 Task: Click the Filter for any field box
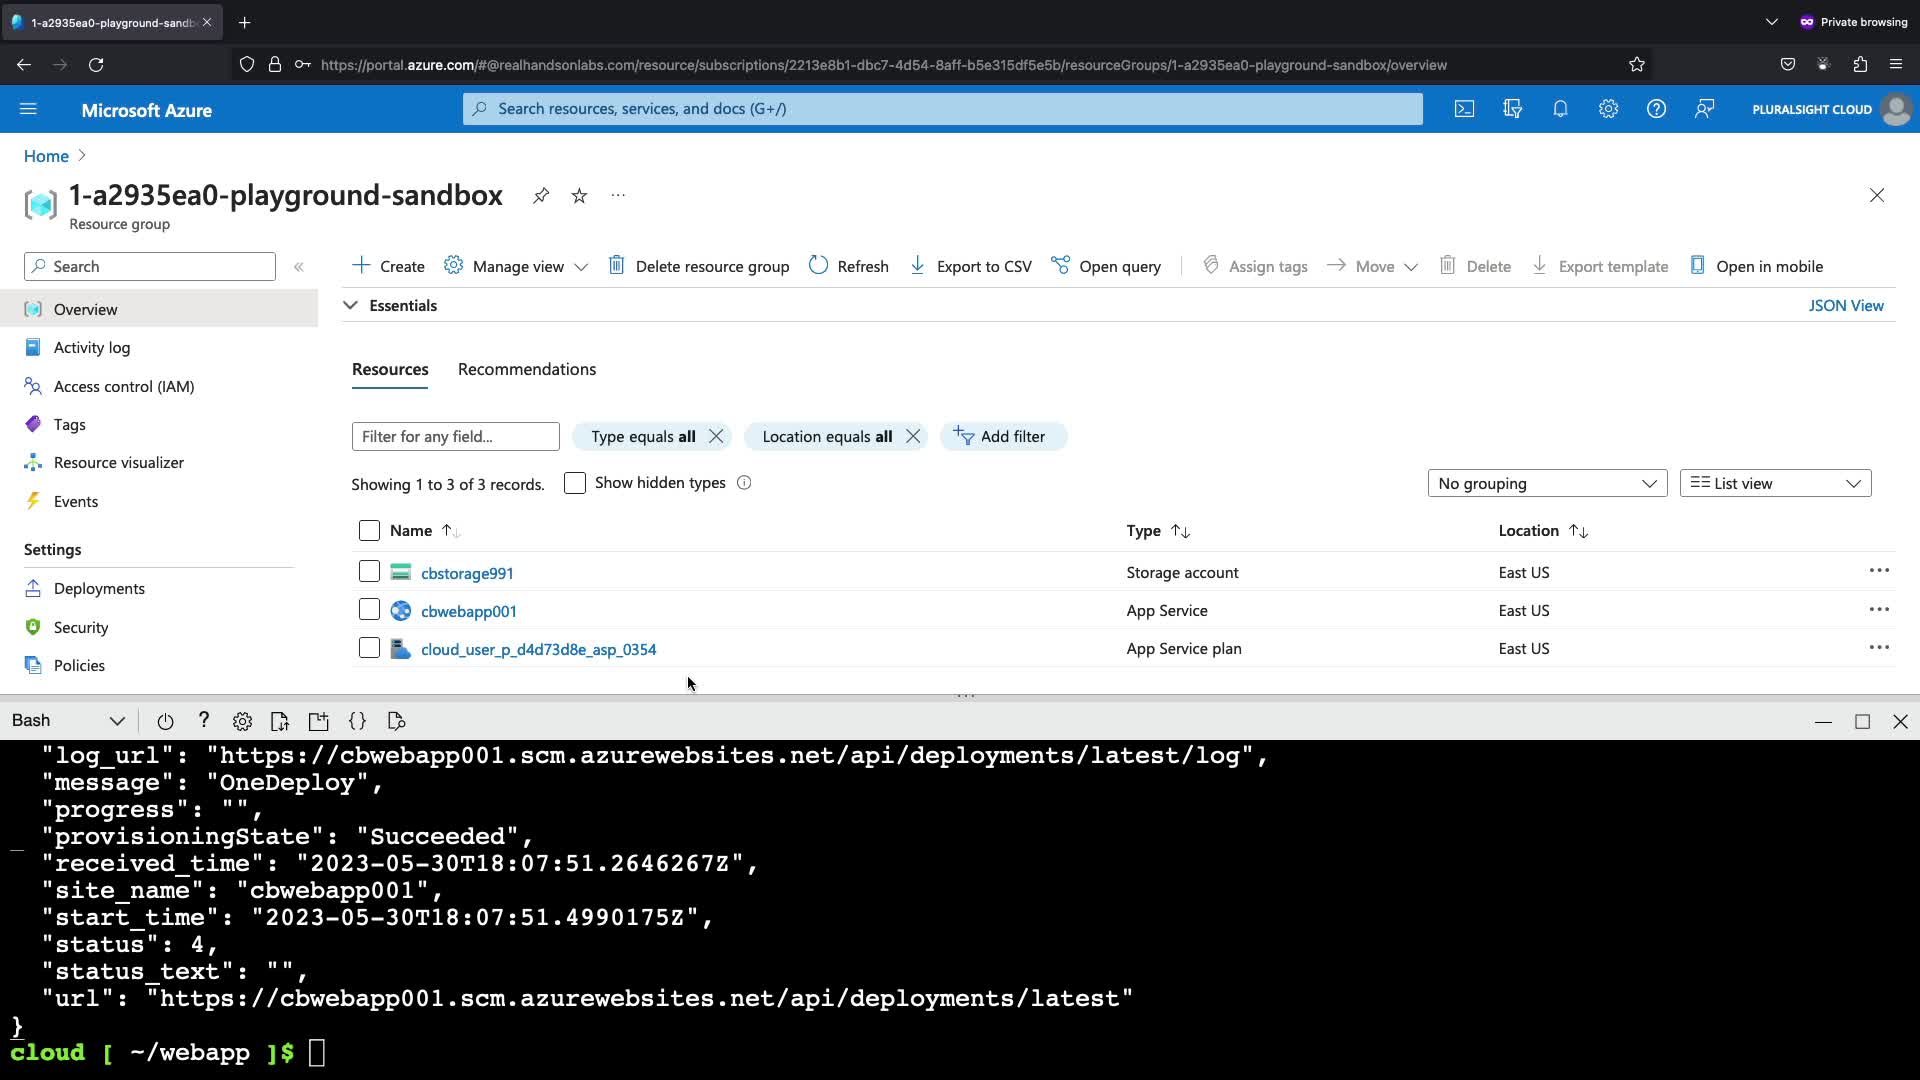[x=455, y=437]
